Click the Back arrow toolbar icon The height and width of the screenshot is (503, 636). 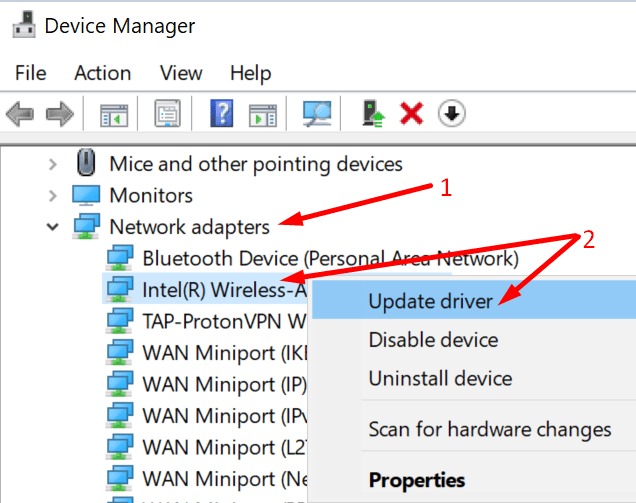19,114
